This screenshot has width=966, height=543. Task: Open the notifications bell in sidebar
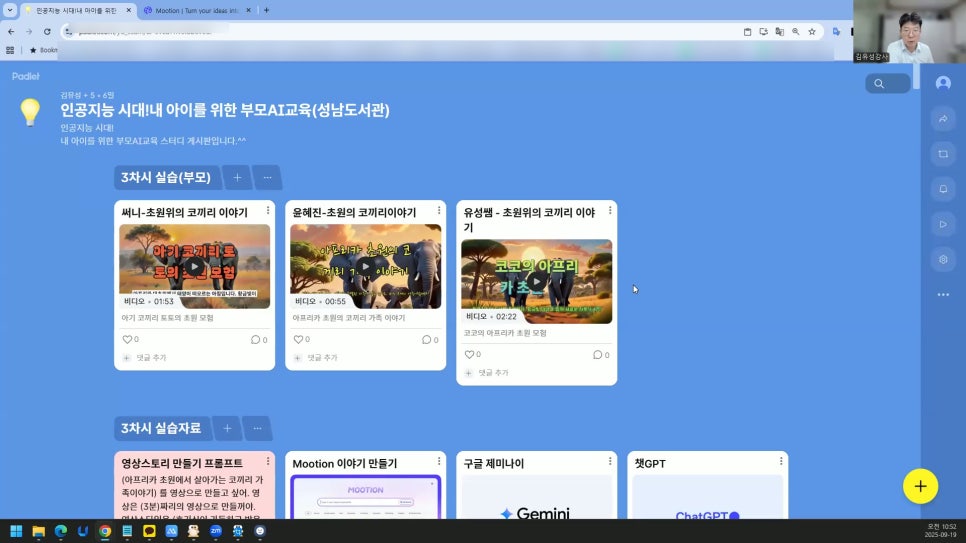[x=943, y=189]
